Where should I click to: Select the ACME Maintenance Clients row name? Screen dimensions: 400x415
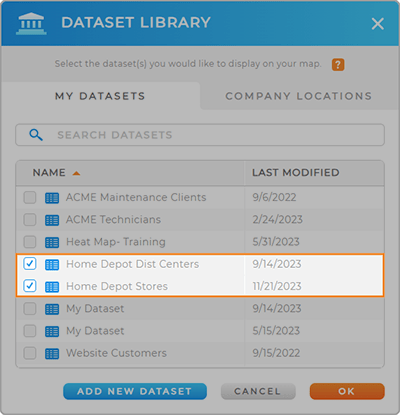pos(136,197)
